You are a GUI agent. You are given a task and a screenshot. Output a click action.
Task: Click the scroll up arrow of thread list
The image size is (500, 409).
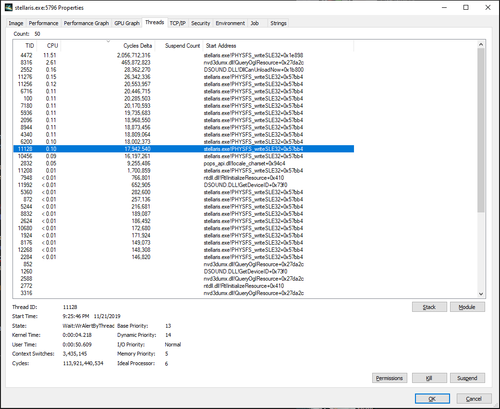[x=481, y=44]
